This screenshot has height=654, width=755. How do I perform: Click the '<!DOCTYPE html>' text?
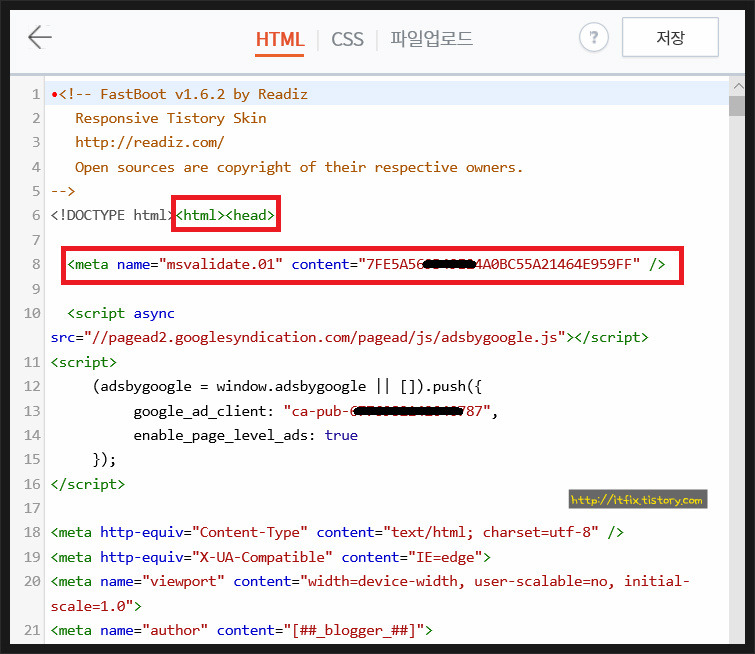tap(112, 215)
